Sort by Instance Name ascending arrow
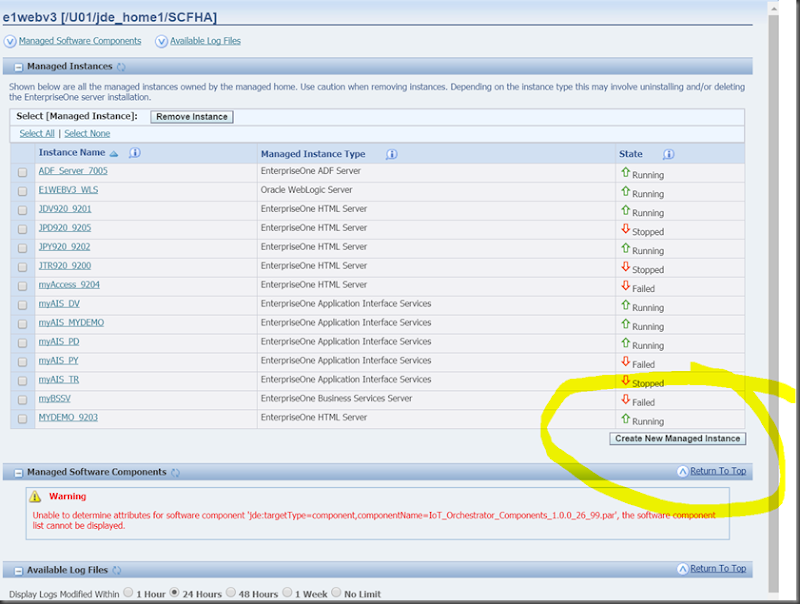The height and width of the screenshot is (604, 800). 114,154
